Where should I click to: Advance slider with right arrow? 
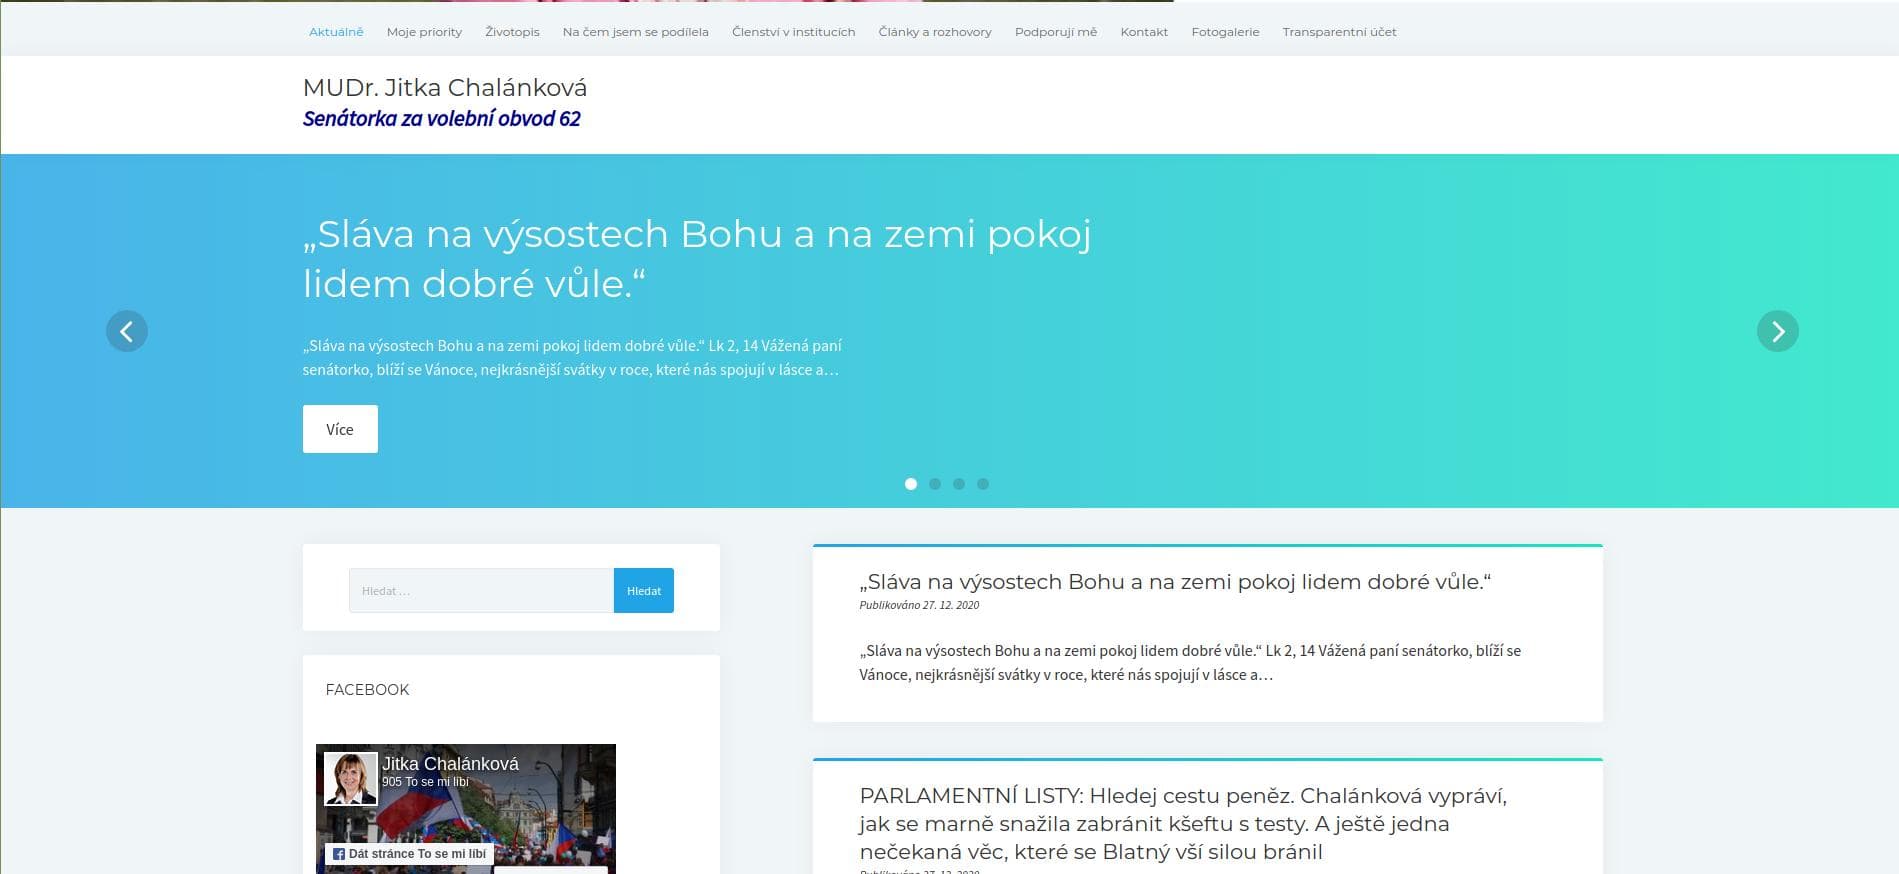(1777, 331)
